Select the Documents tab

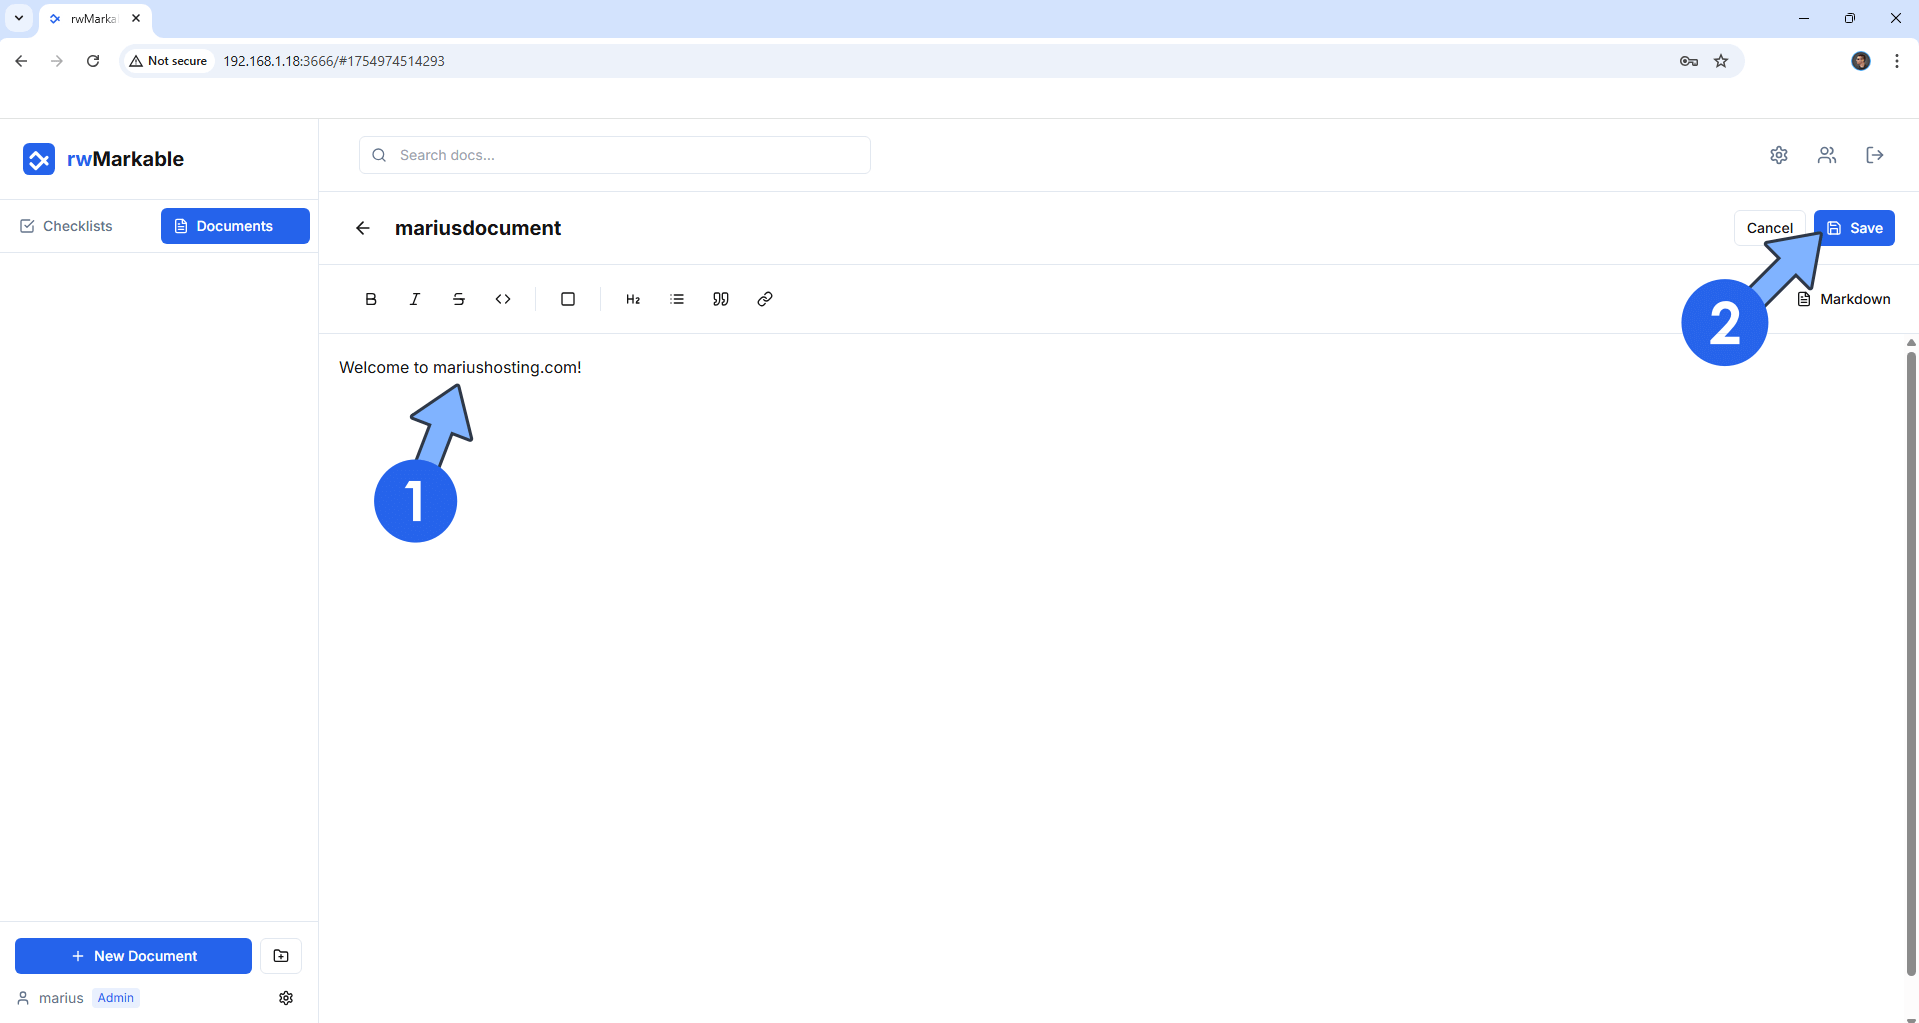tap(235, 226)
